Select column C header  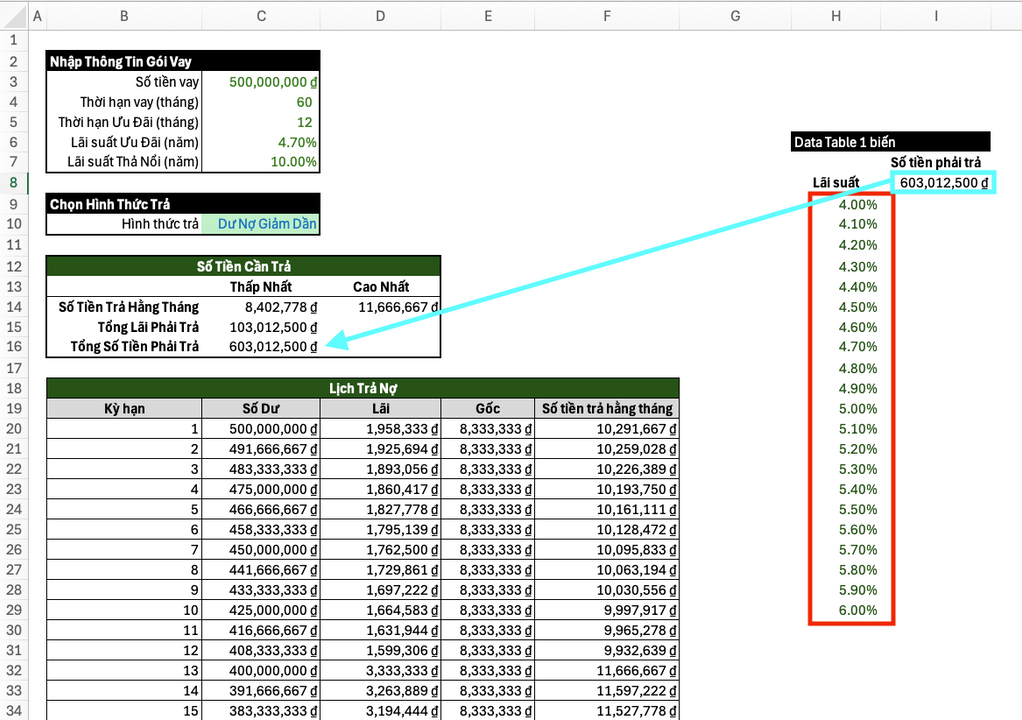click(x=261, y=16)
